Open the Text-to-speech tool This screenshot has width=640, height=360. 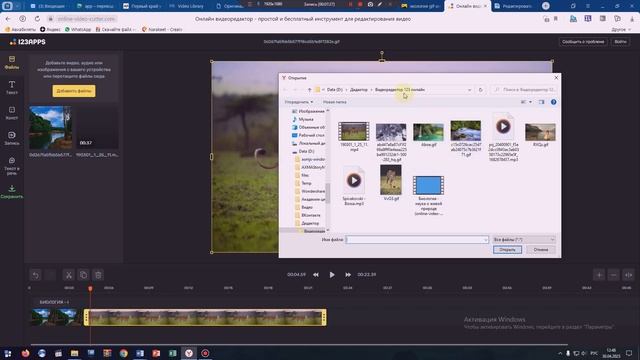point(12,166)
